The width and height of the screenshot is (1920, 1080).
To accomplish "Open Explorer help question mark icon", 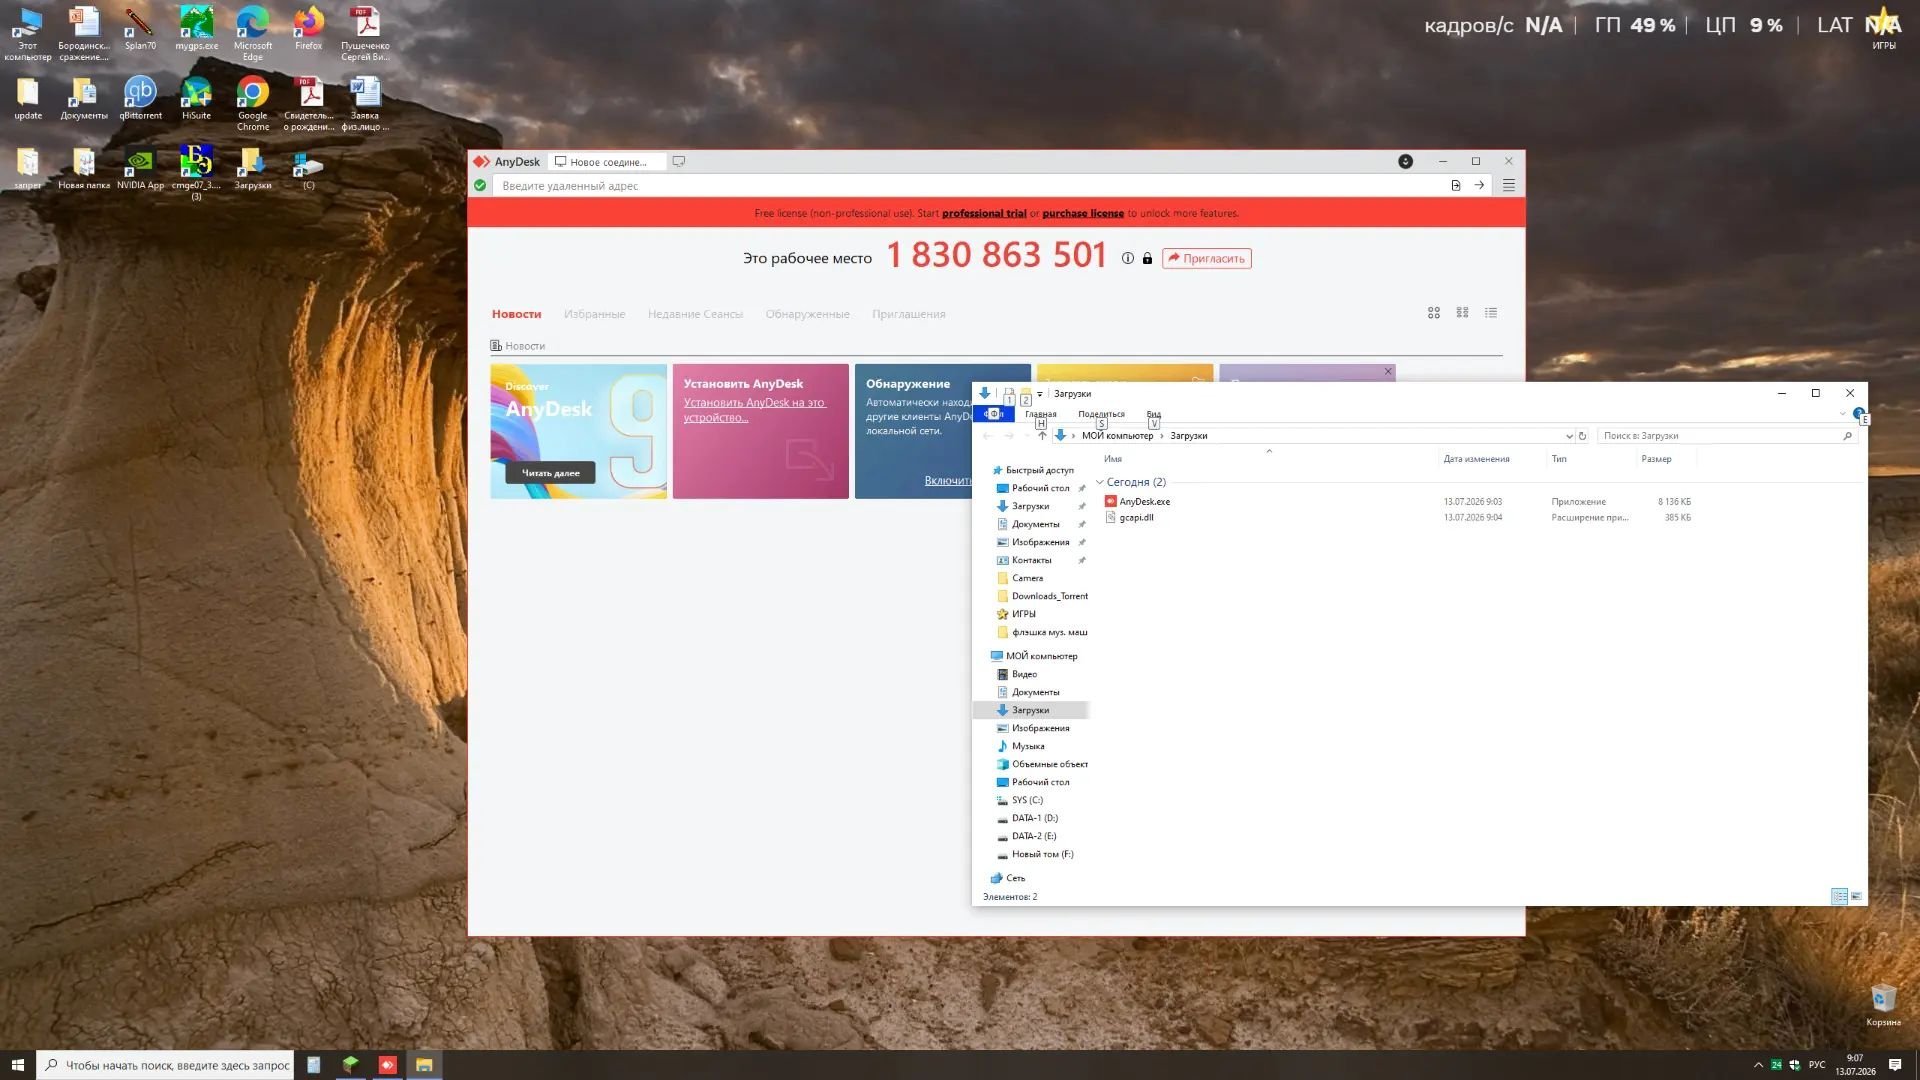I will 1858,414.
